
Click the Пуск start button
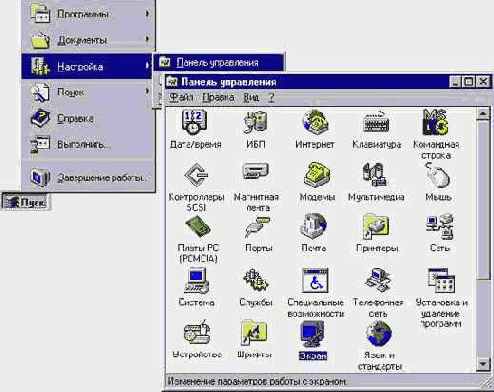point(26,202)
